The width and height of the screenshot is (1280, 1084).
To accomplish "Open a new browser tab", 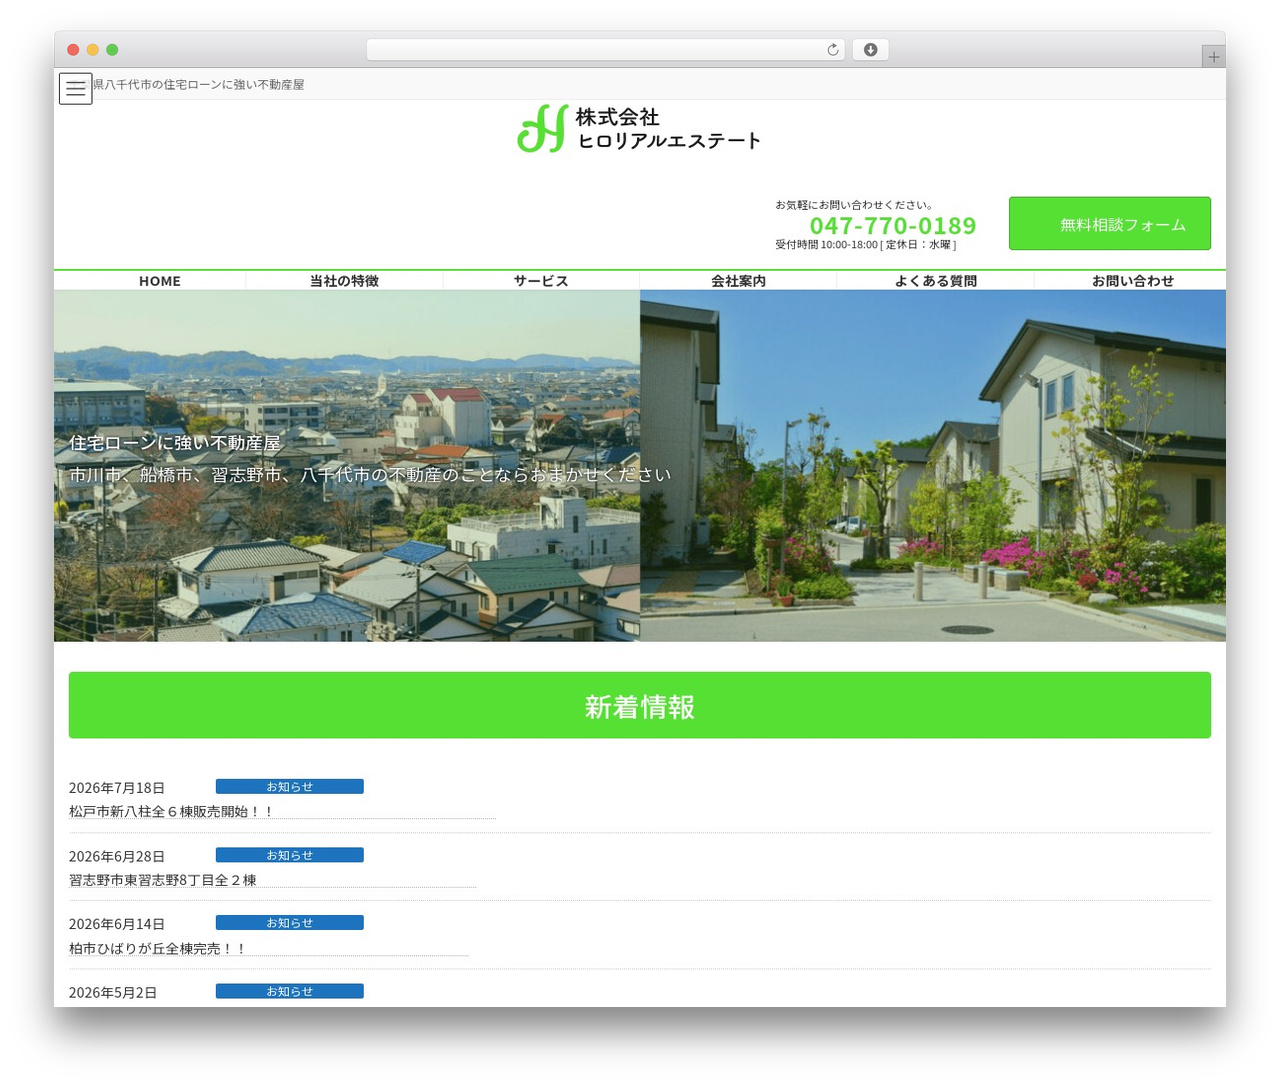I will tap(1214, 57).
